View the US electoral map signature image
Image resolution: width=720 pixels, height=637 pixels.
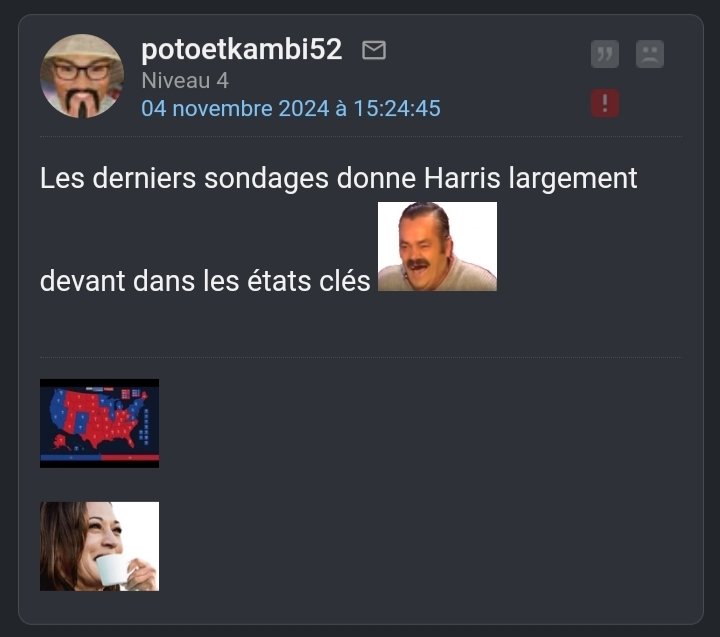click(x=100, y=423)
